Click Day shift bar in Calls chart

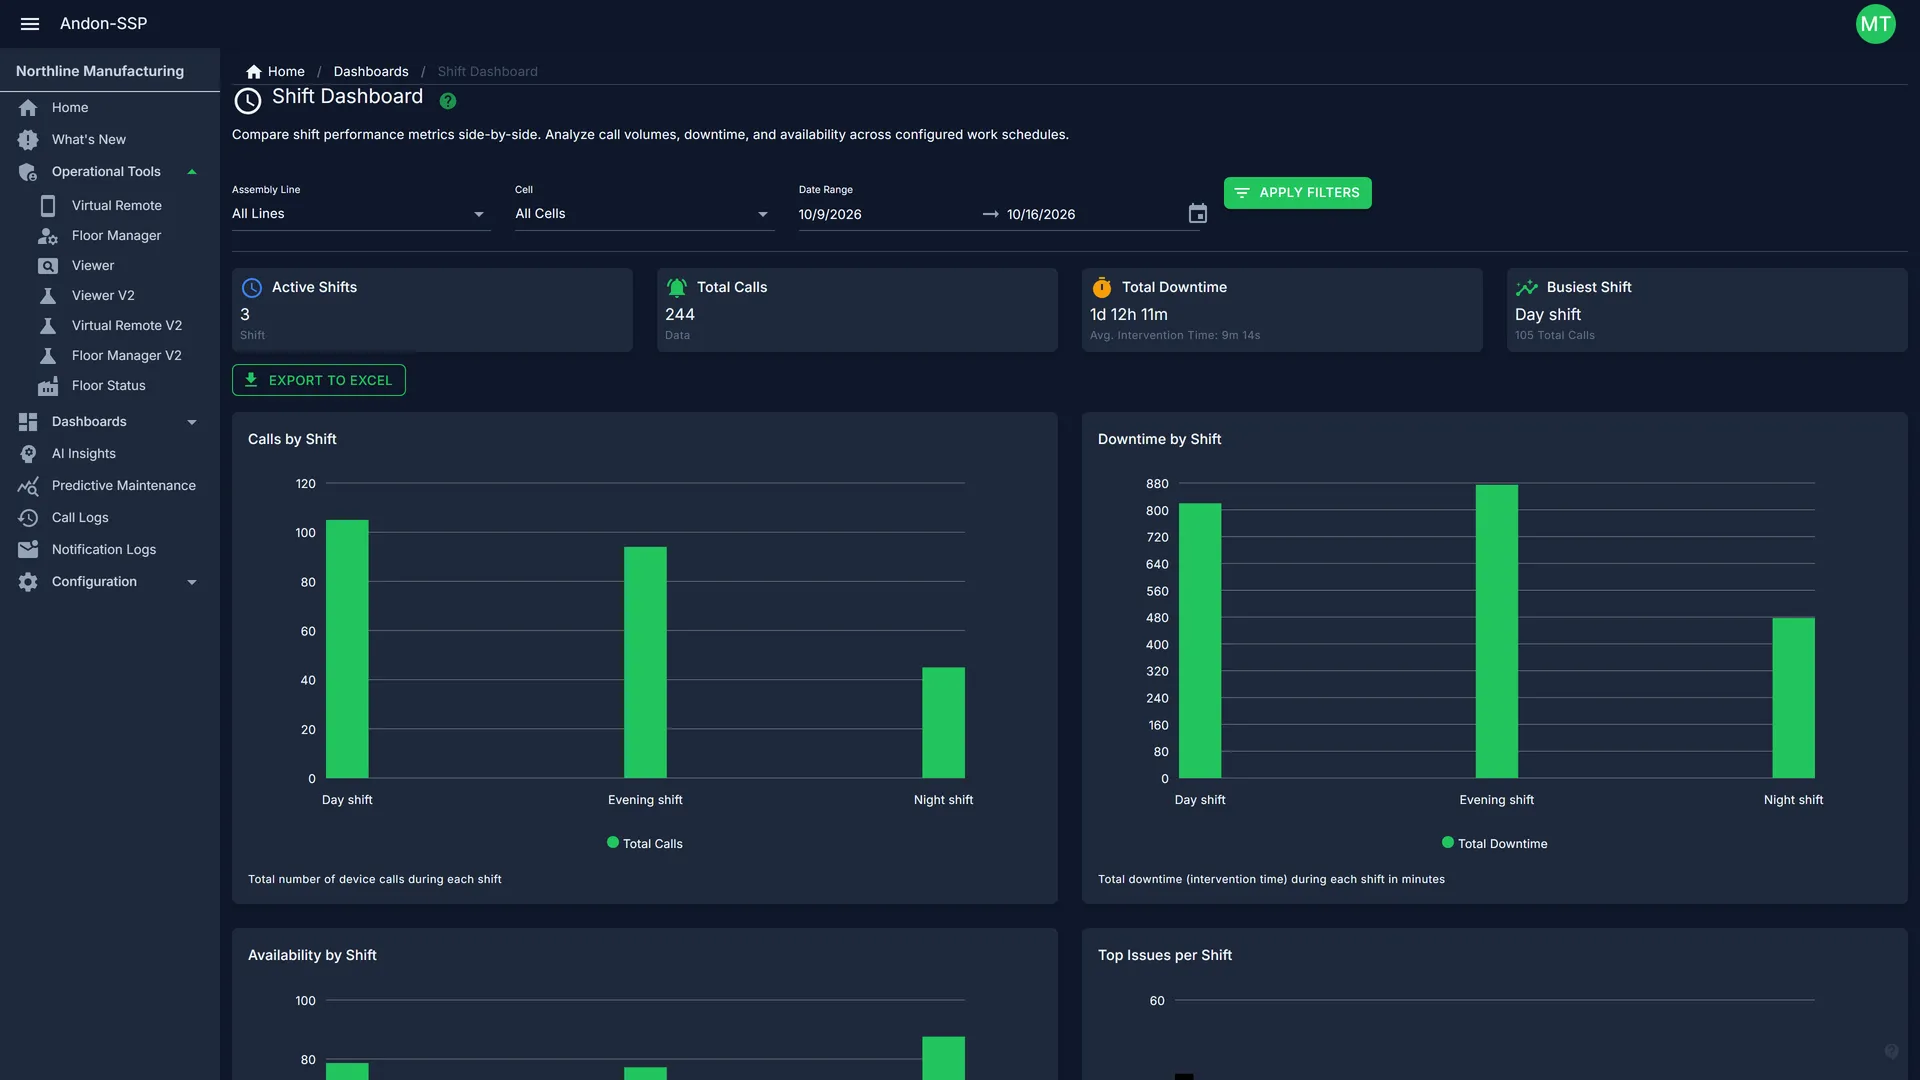click(x=347, y=649)
